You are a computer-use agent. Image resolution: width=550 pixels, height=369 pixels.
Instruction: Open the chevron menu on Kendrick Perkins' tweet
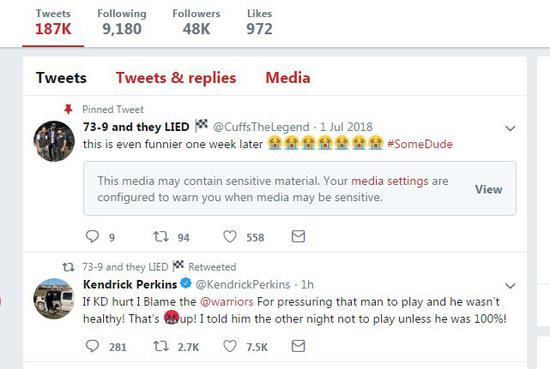tap(510, 286)
